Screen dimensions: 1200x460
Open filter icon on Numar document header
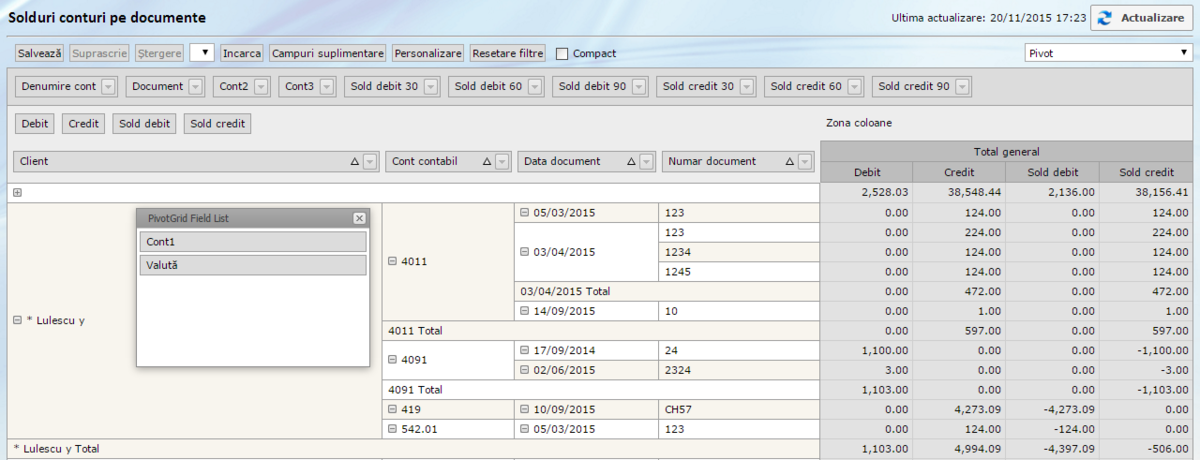pyautogui.click(x=805, y=161)
